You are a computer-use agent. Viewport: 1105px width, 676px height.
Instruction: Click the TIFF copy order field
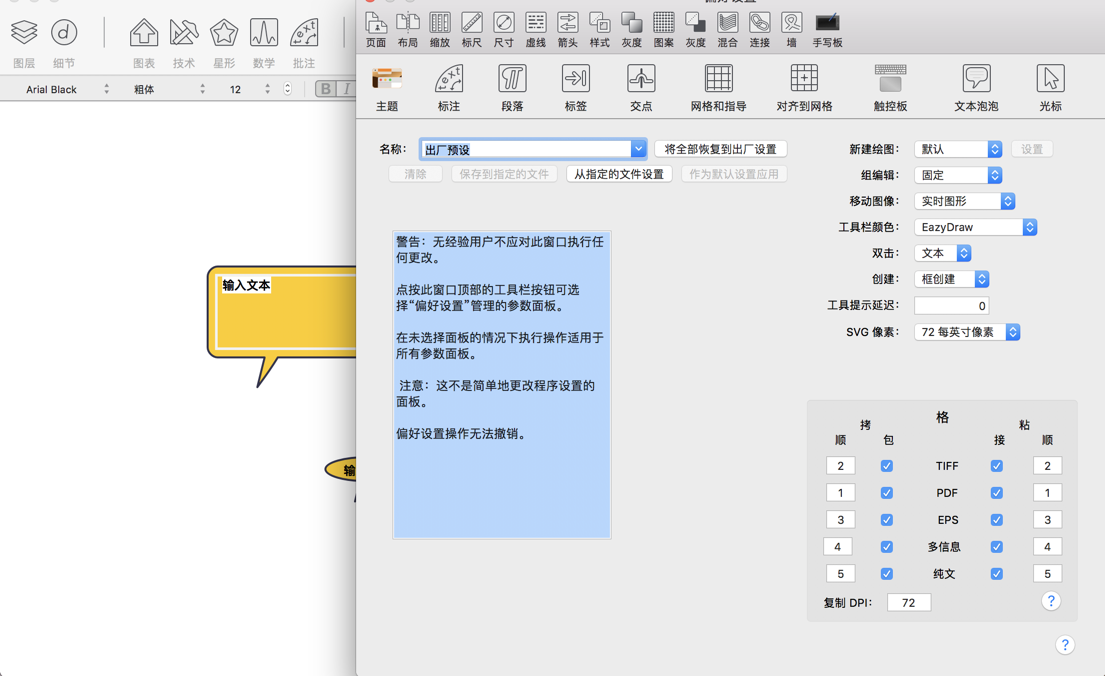tap(840, 466)
